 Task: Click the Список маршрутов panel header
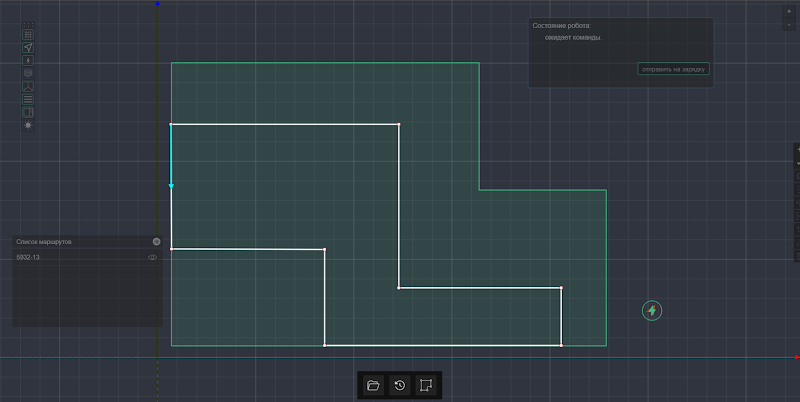click(87, 242)
